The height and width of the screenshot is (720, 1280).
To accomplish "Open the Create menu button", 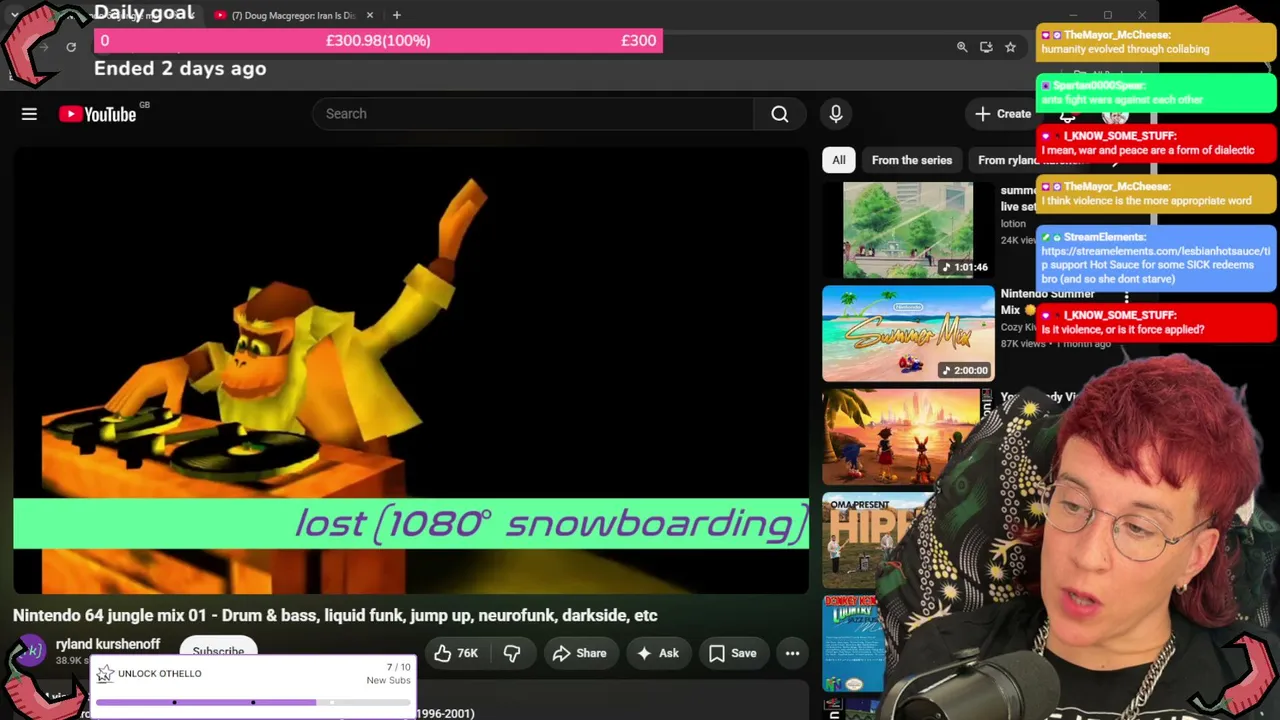I will (1003, 114).
